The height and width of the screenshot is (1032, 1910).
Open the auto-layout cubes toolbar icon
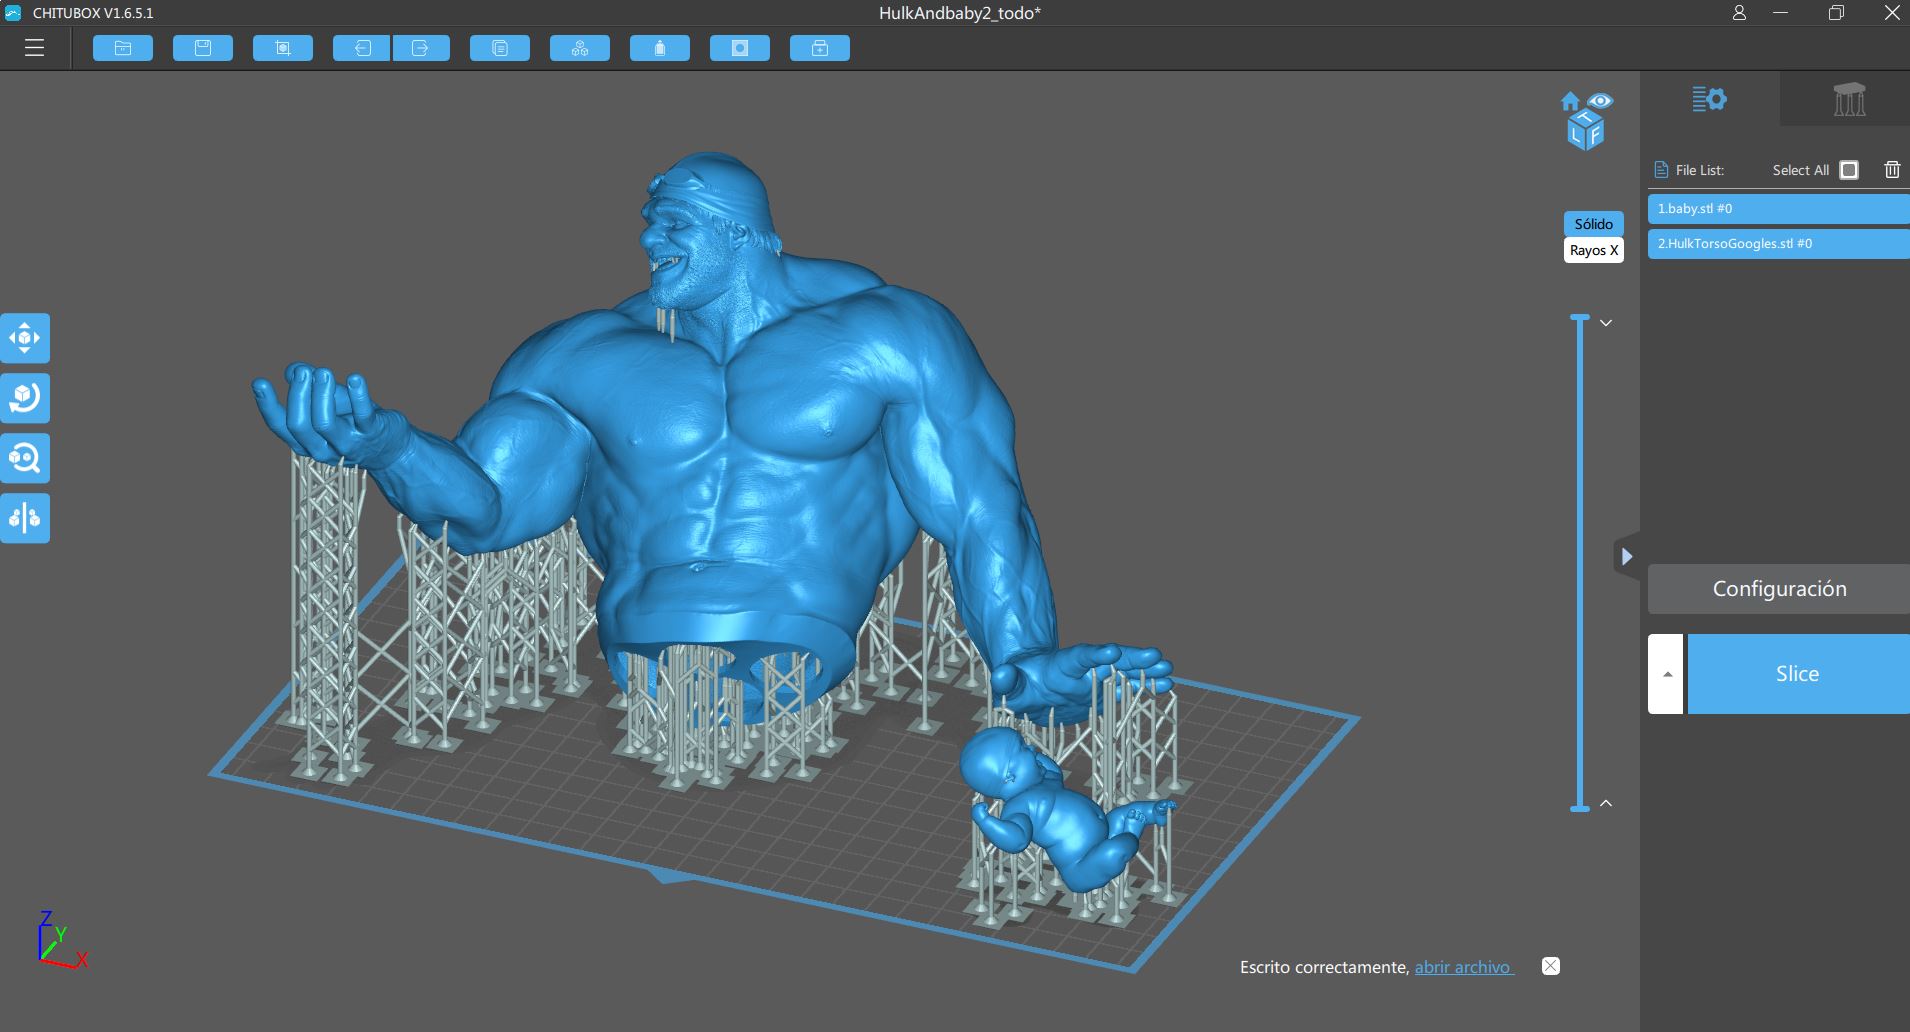coord(580,47)
